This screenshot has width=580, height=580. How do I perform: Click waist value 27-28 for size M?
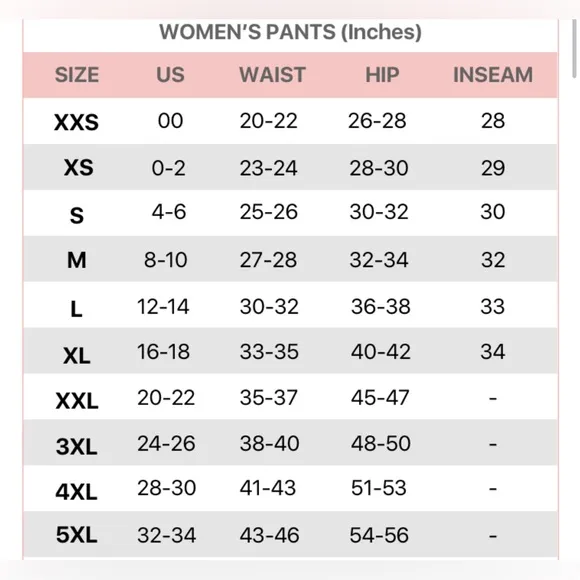pos(268,260)
